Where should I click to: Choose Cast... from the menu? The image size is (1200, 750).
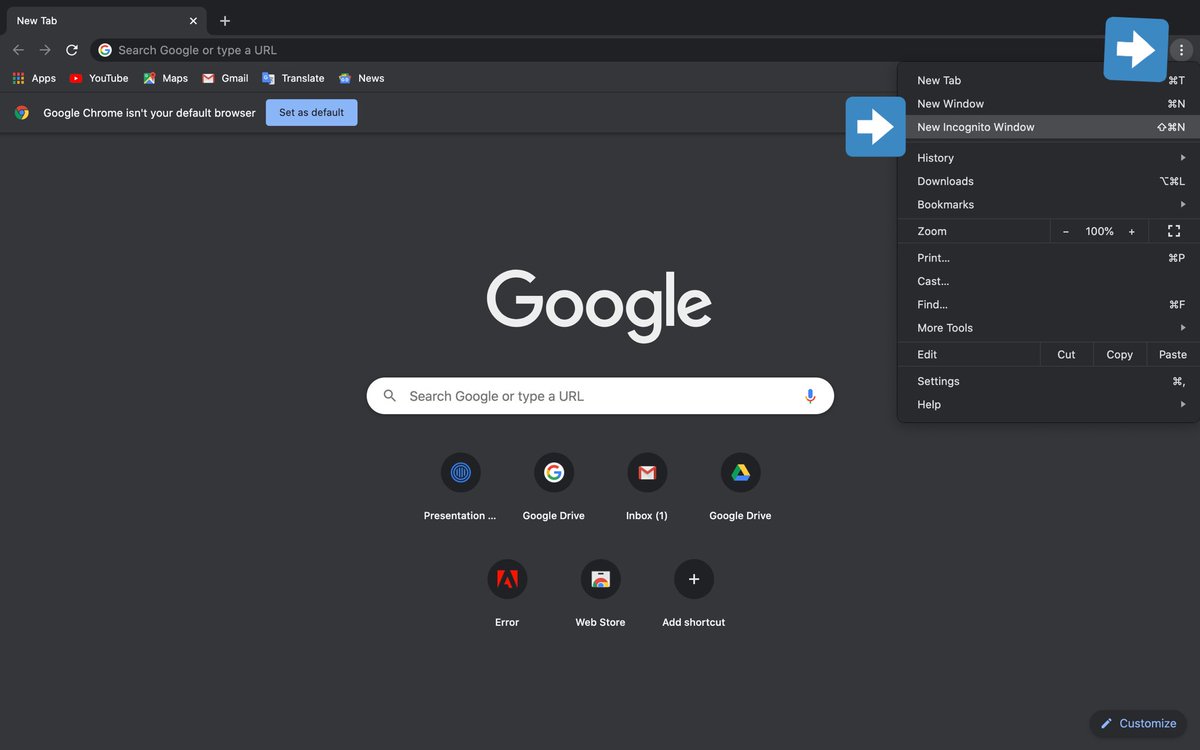click(1048, 281)
